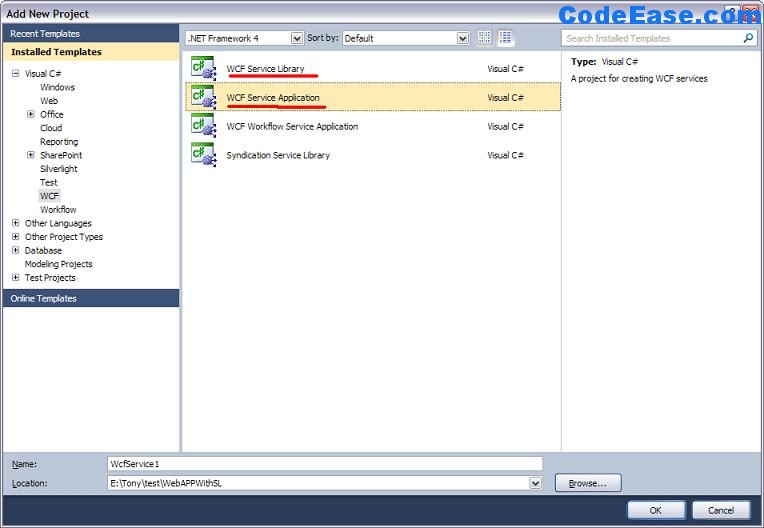The height and width of the screenshot is (528, 764).
Task: Expand the Office node
Action: (x=31, y=114)
